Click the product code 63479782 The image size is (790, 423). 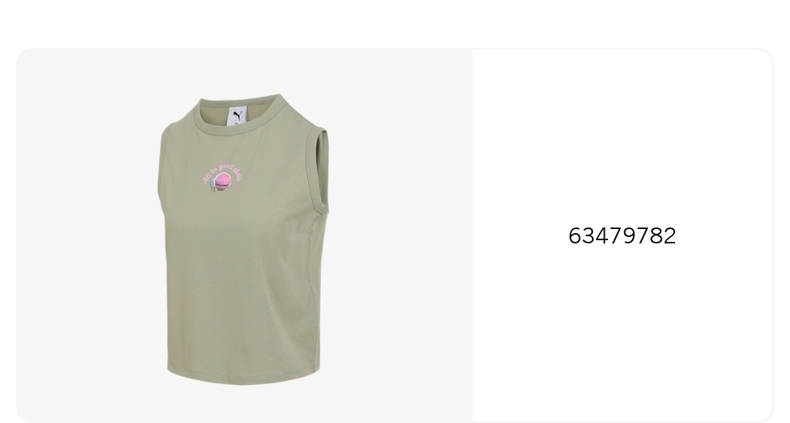(x=622, y=236)
